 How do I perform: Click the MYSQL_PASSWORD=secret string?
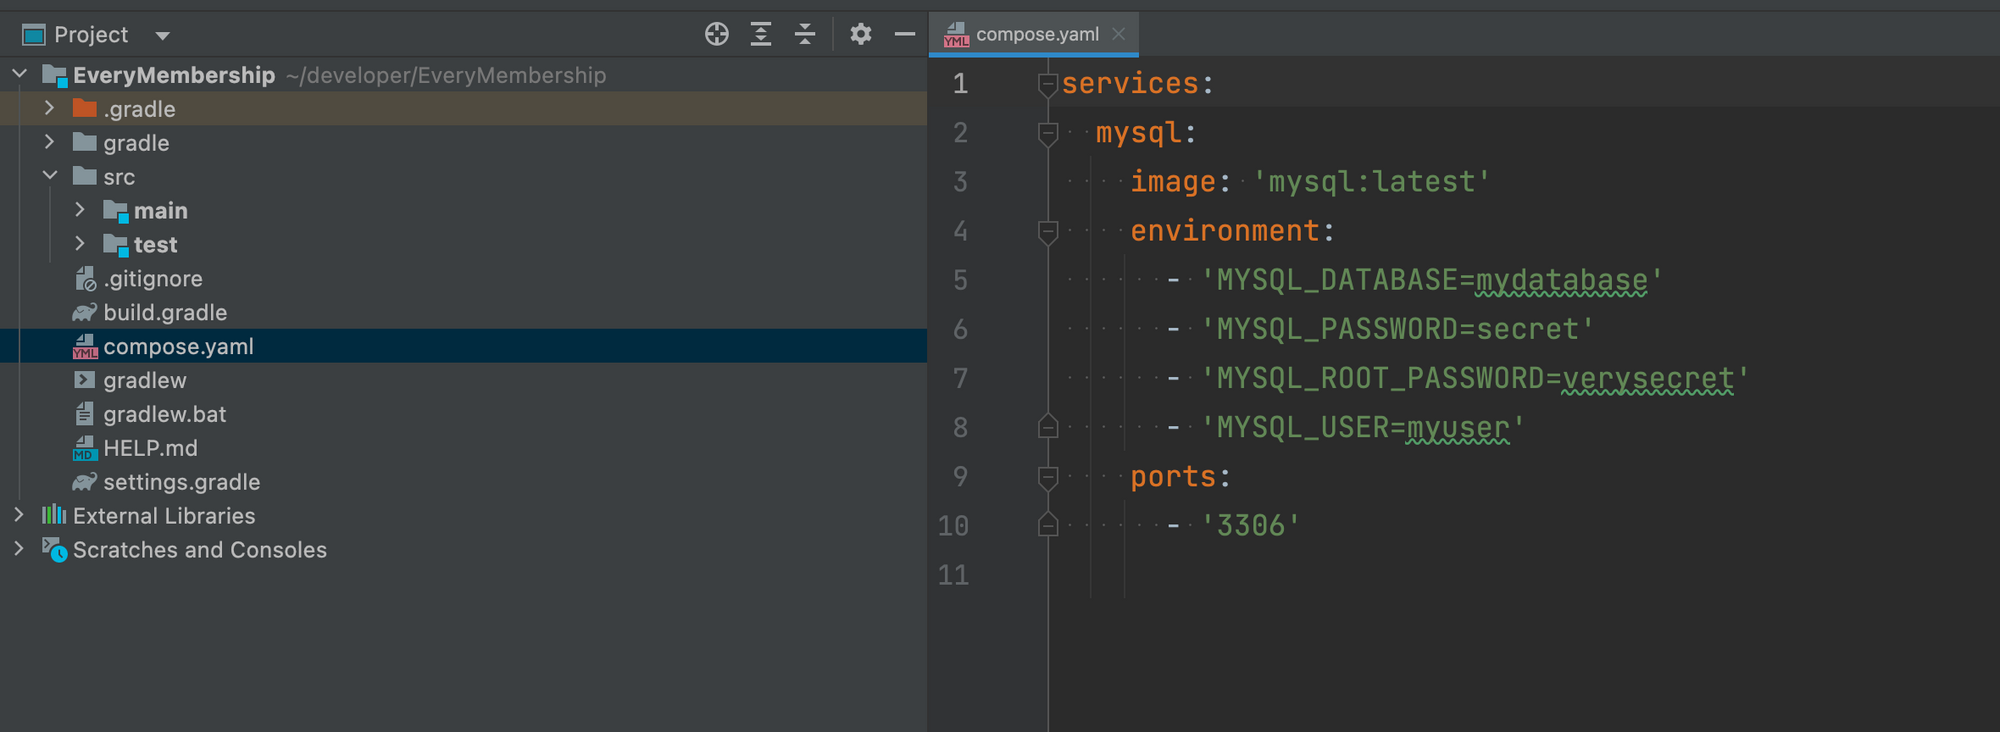pos(1398,329)
